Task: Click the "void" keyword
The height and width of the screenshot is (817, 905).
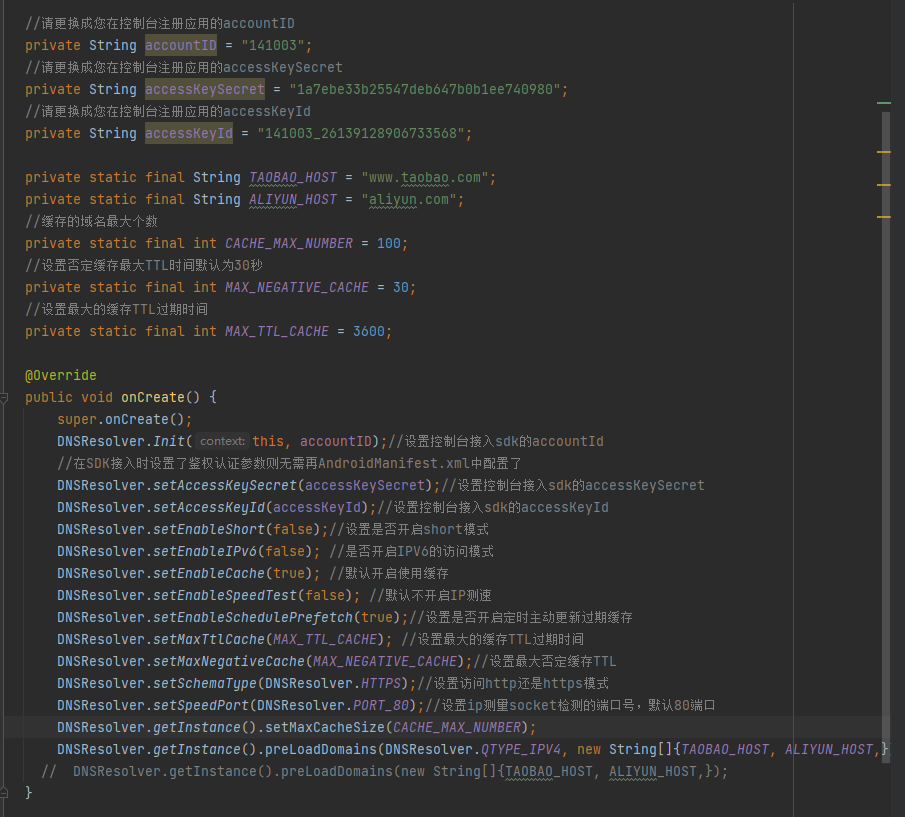Action: pos(97,398)
